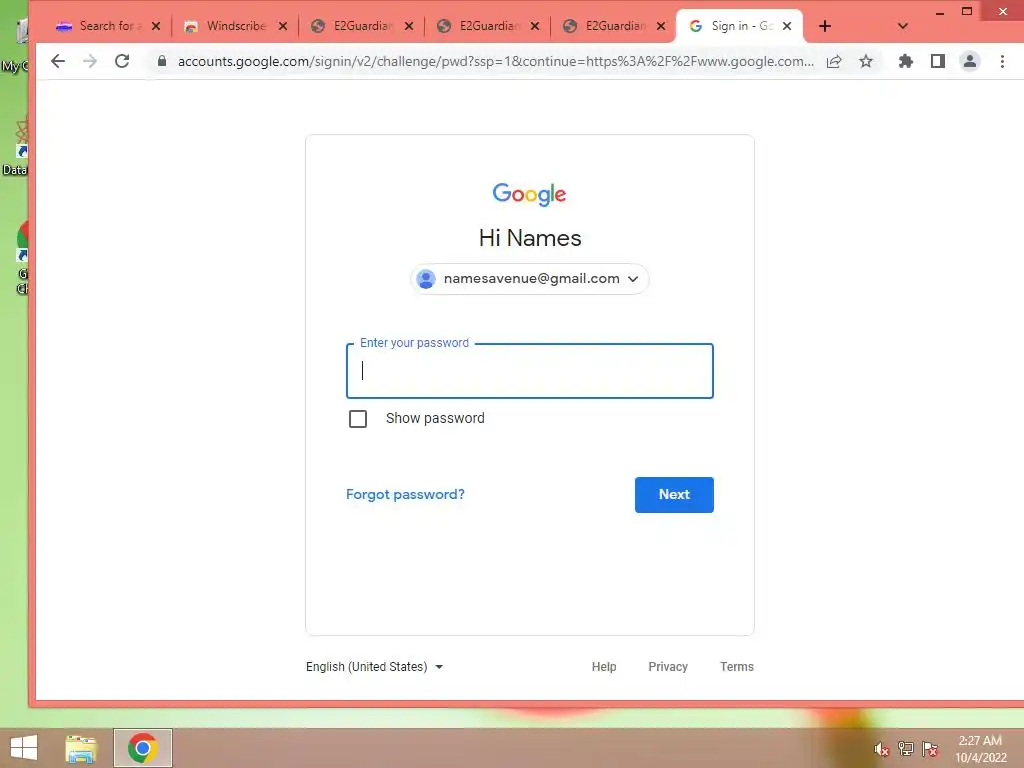
Task: Open the Chrome profile avatar
Action: click(970, 61)
